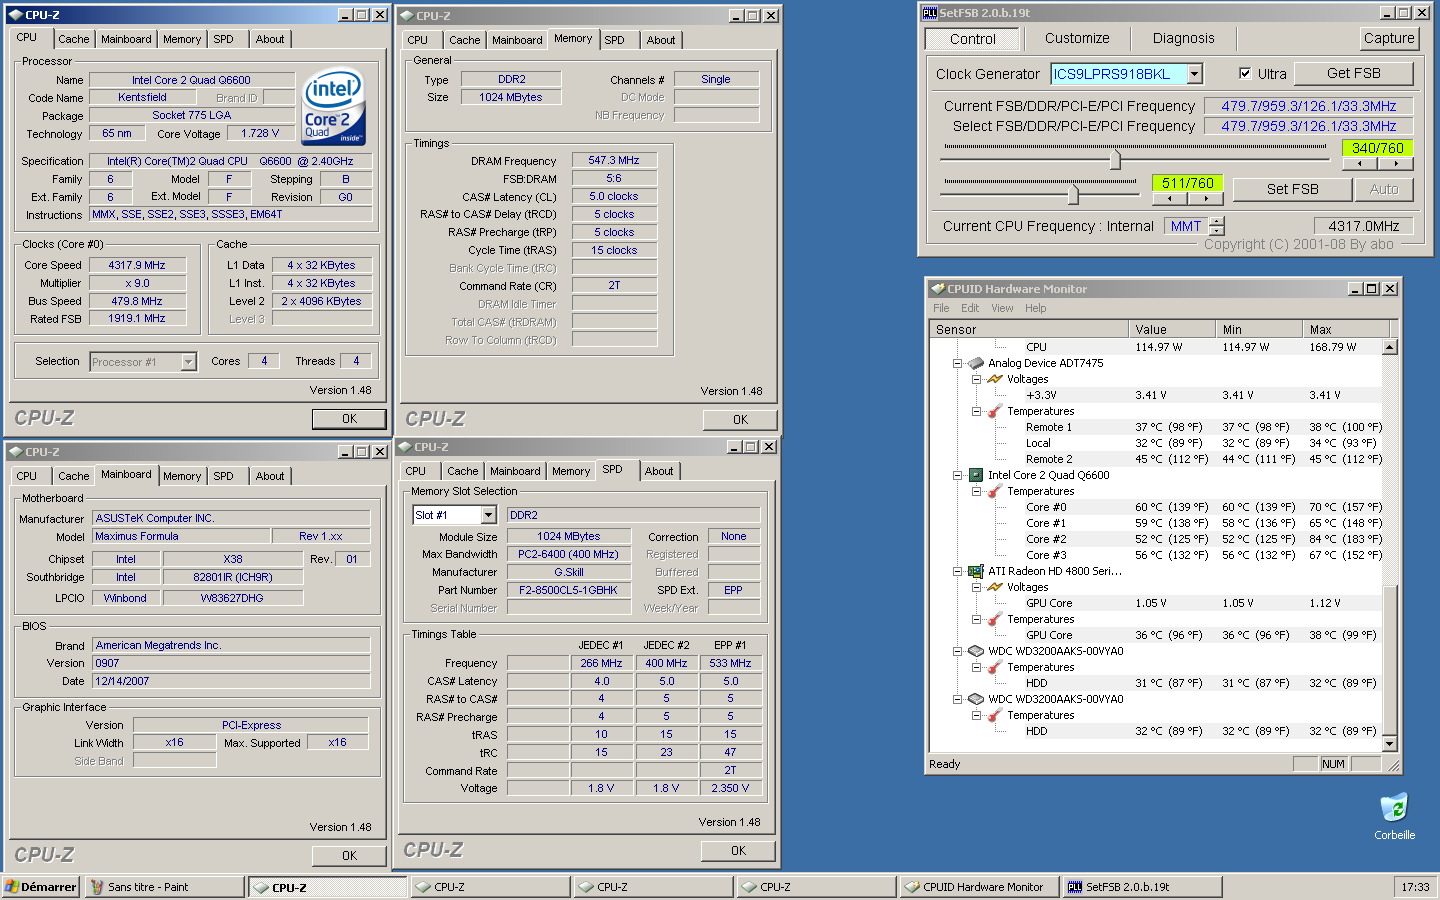
Task: Click the Voltages lightning icon under ATI Radeon
Action: (x=995, y=587)
